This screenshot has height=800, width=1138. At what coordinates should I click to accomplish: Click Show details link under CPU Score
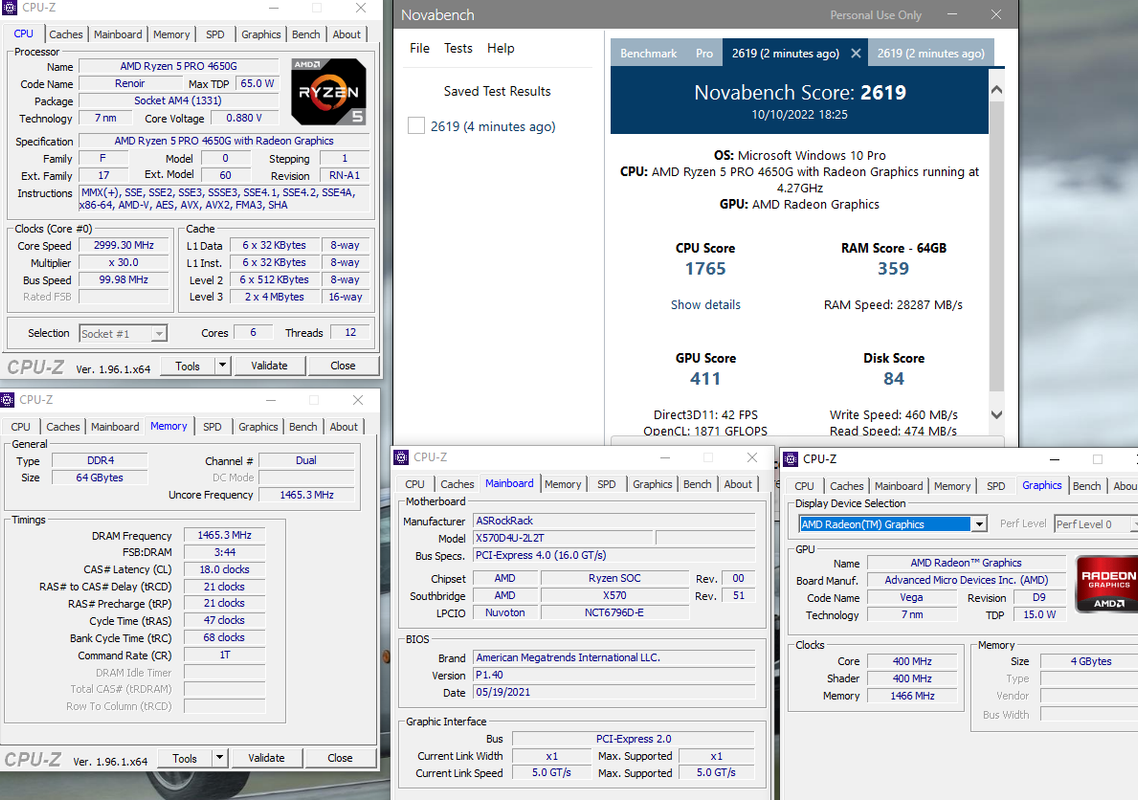705,305
